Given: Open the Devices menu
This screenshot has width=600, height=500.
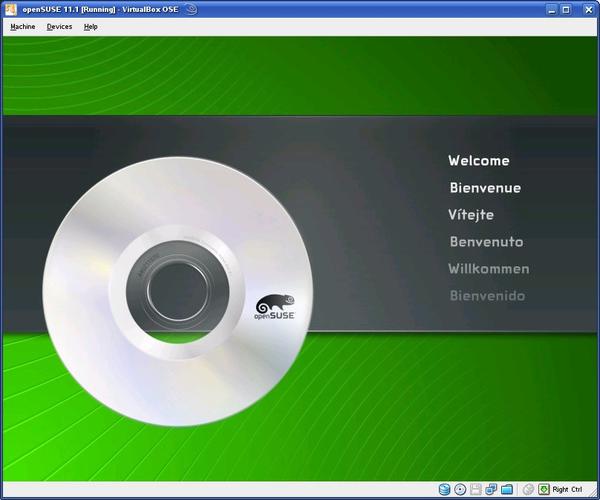Looking at the screenshot, I should point(59,27).
